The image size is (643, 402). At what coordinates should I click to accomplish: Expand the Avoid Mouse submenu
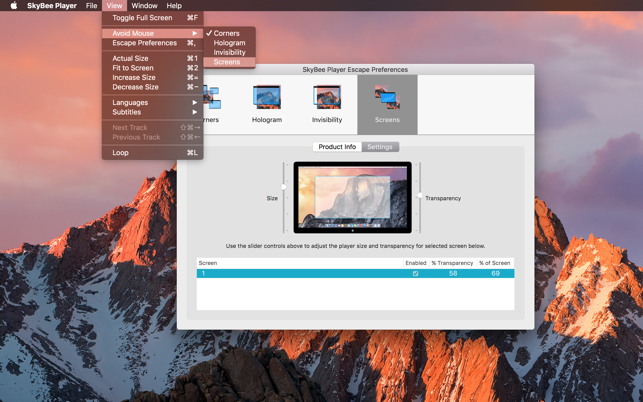pos(153,33)
